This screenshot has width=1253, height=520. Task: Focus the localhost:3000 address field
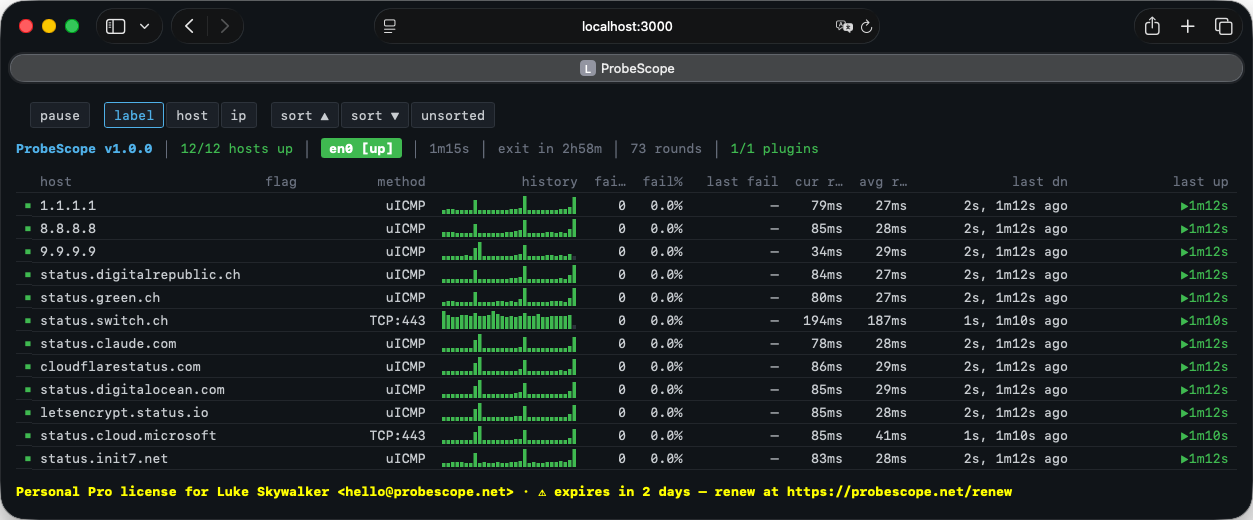pyautogui.click(x=627, y=27)
